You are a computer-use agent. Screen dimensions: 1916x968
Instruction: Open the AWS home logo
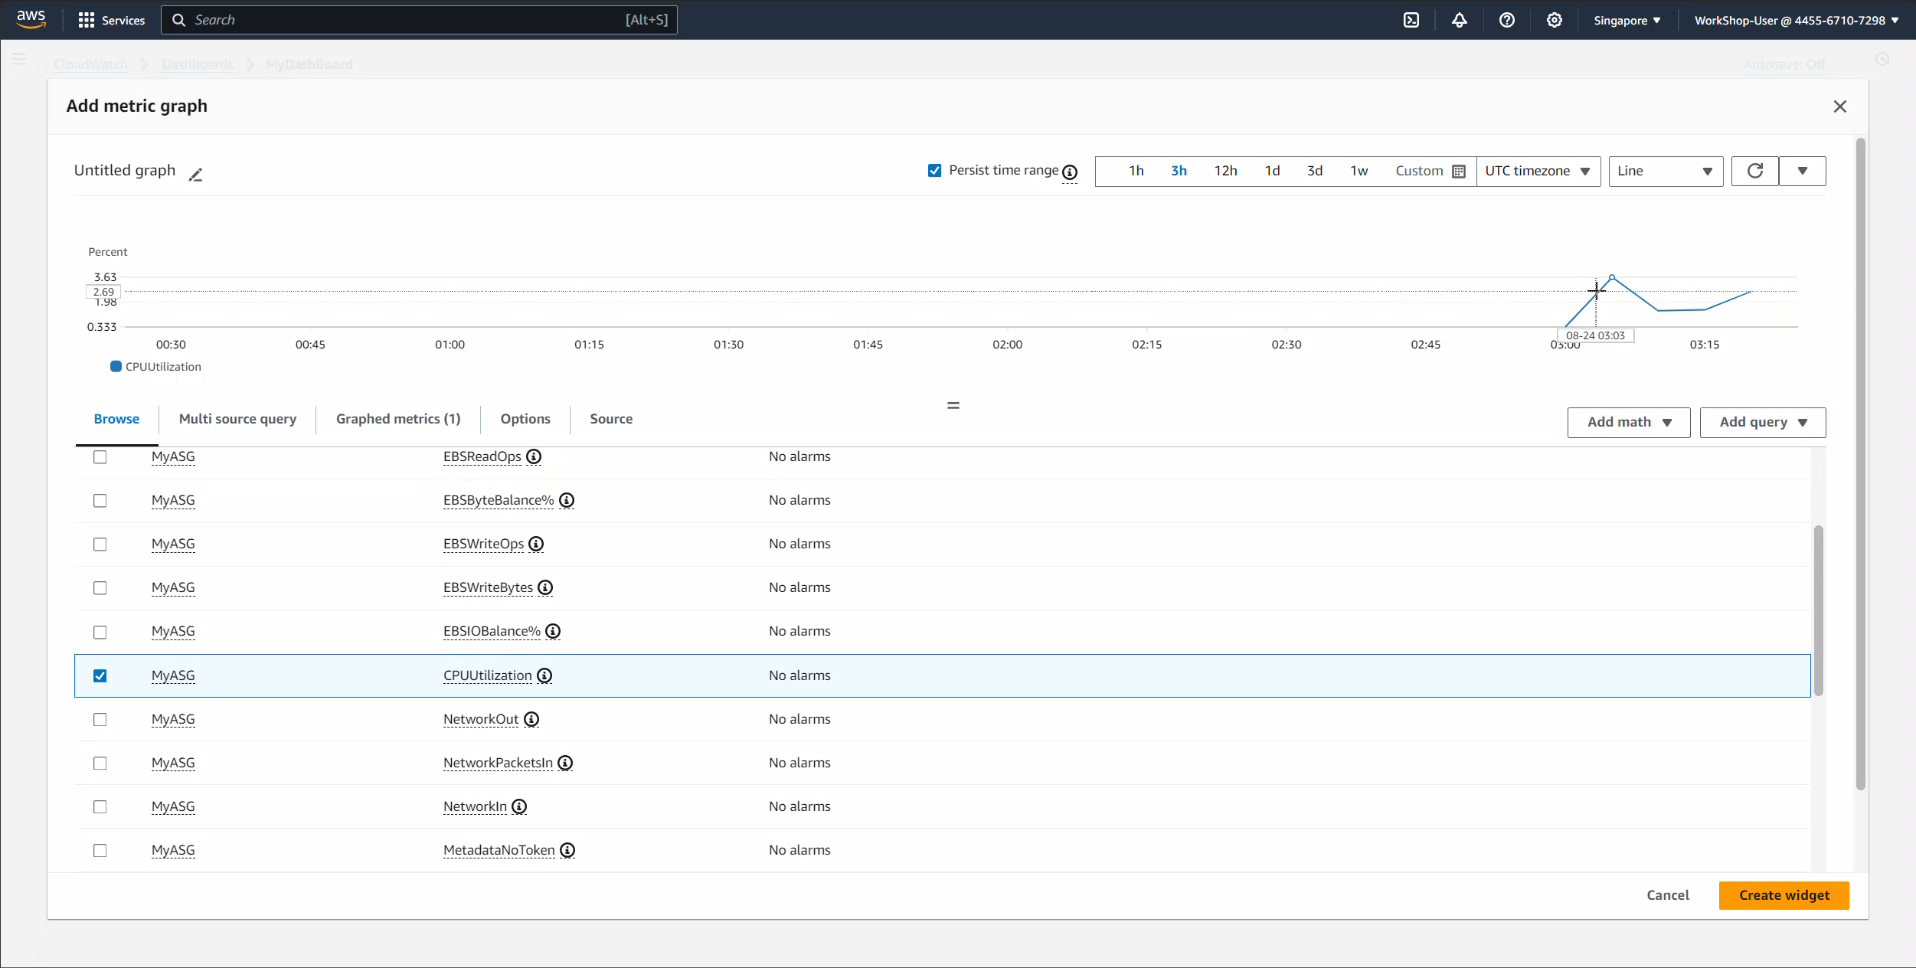point(31,19)
